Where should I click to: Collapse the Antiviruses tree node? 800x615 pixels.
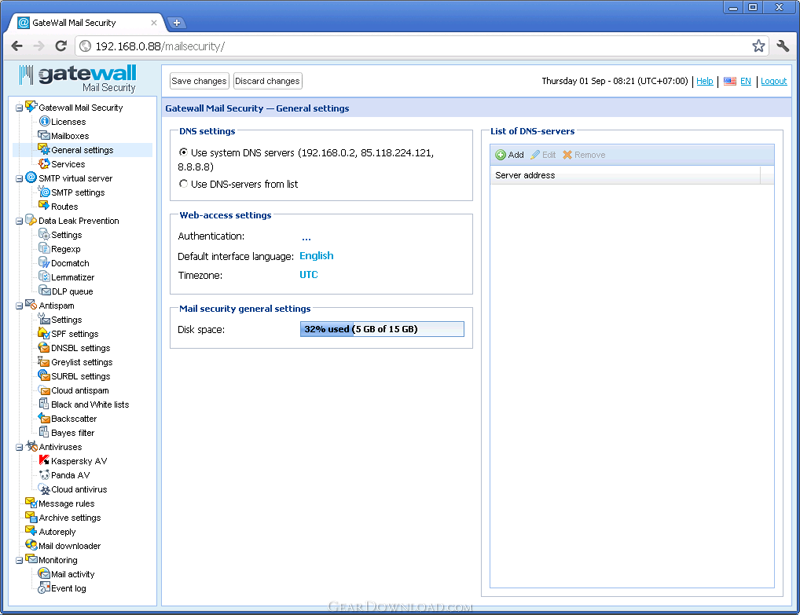click(19, 447)
